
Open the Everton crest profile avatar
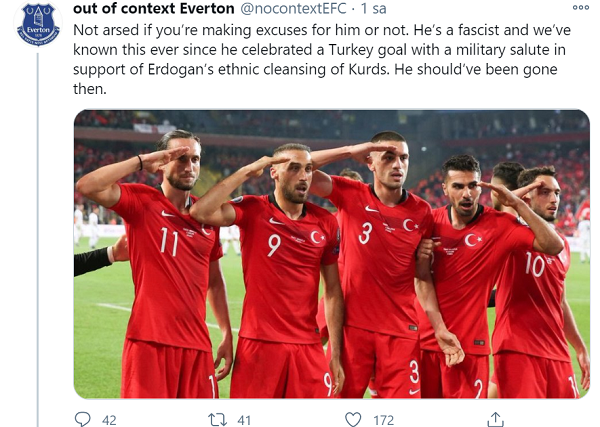click(38, 24)
